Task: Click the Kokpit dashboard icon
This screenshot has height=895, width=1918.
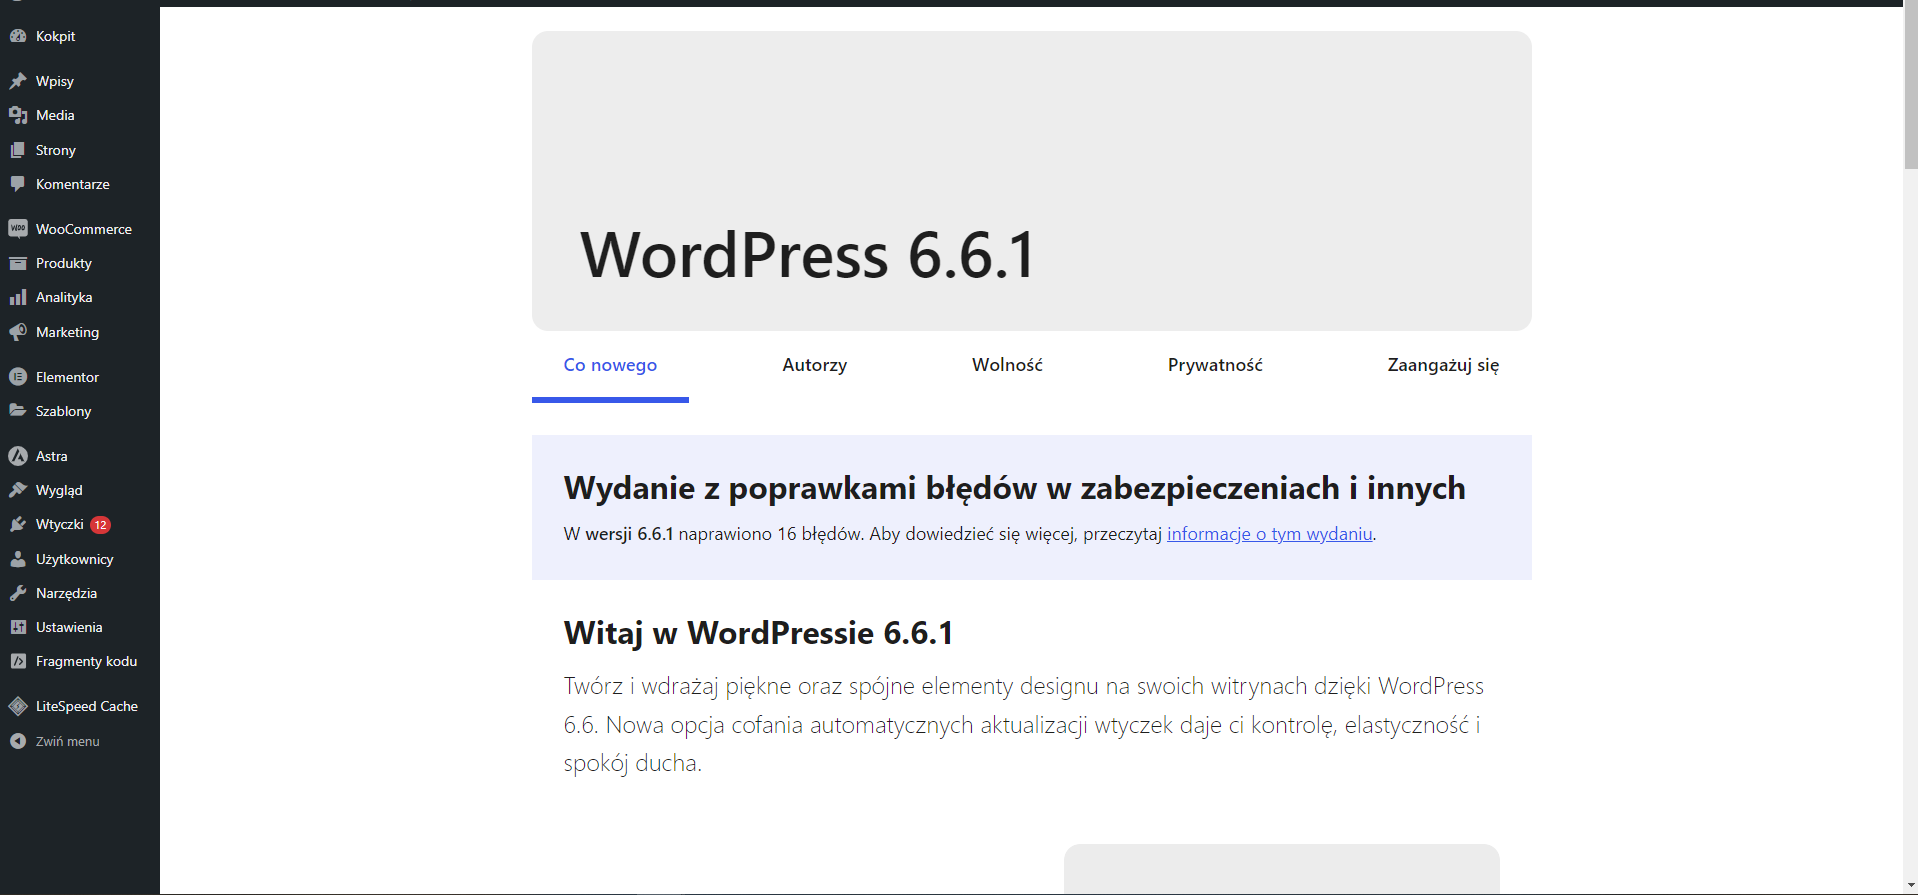Action: click(x=18, y=36)
